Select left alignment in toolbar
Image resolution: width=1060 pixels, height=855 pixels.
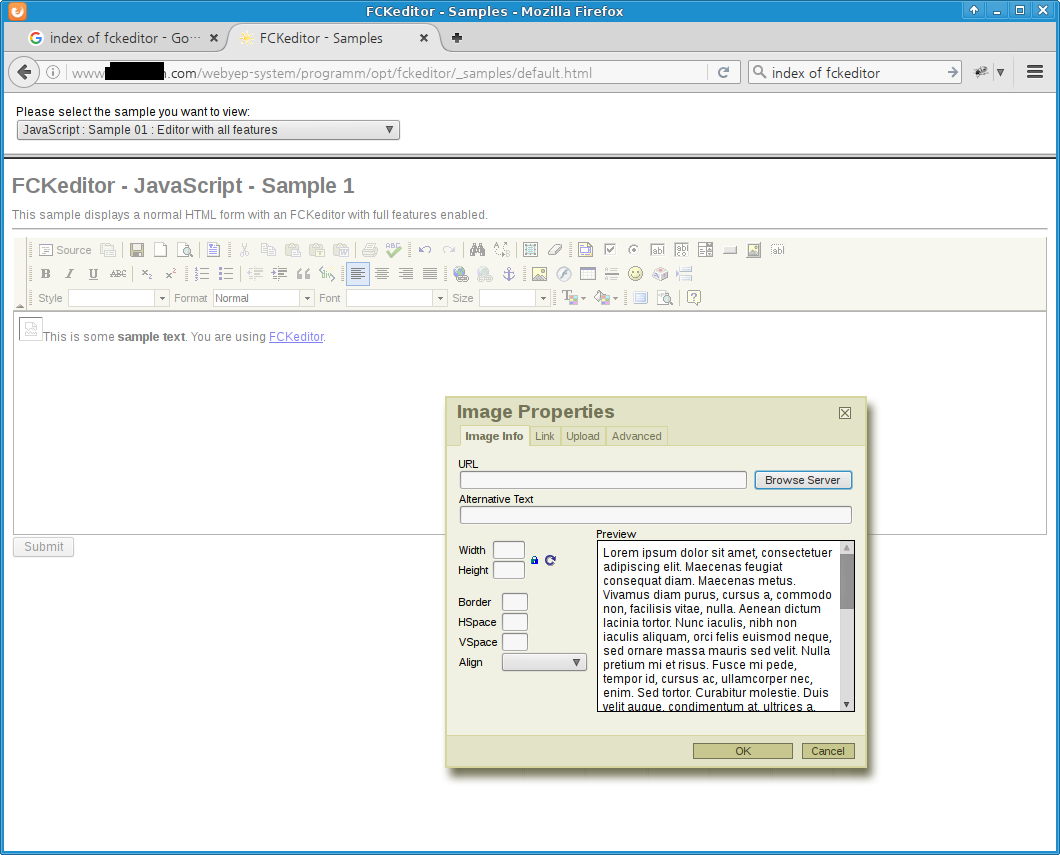tap(358, 274)
